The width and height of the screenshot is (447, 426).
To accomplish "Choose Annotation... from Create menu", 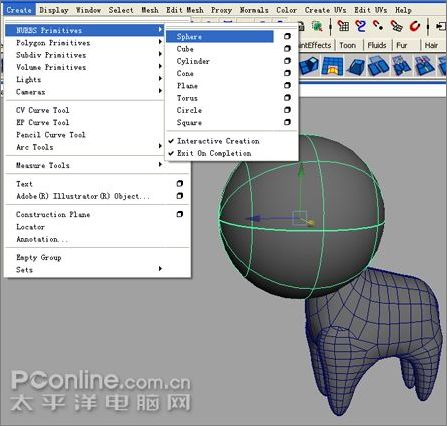I will 42,239.
